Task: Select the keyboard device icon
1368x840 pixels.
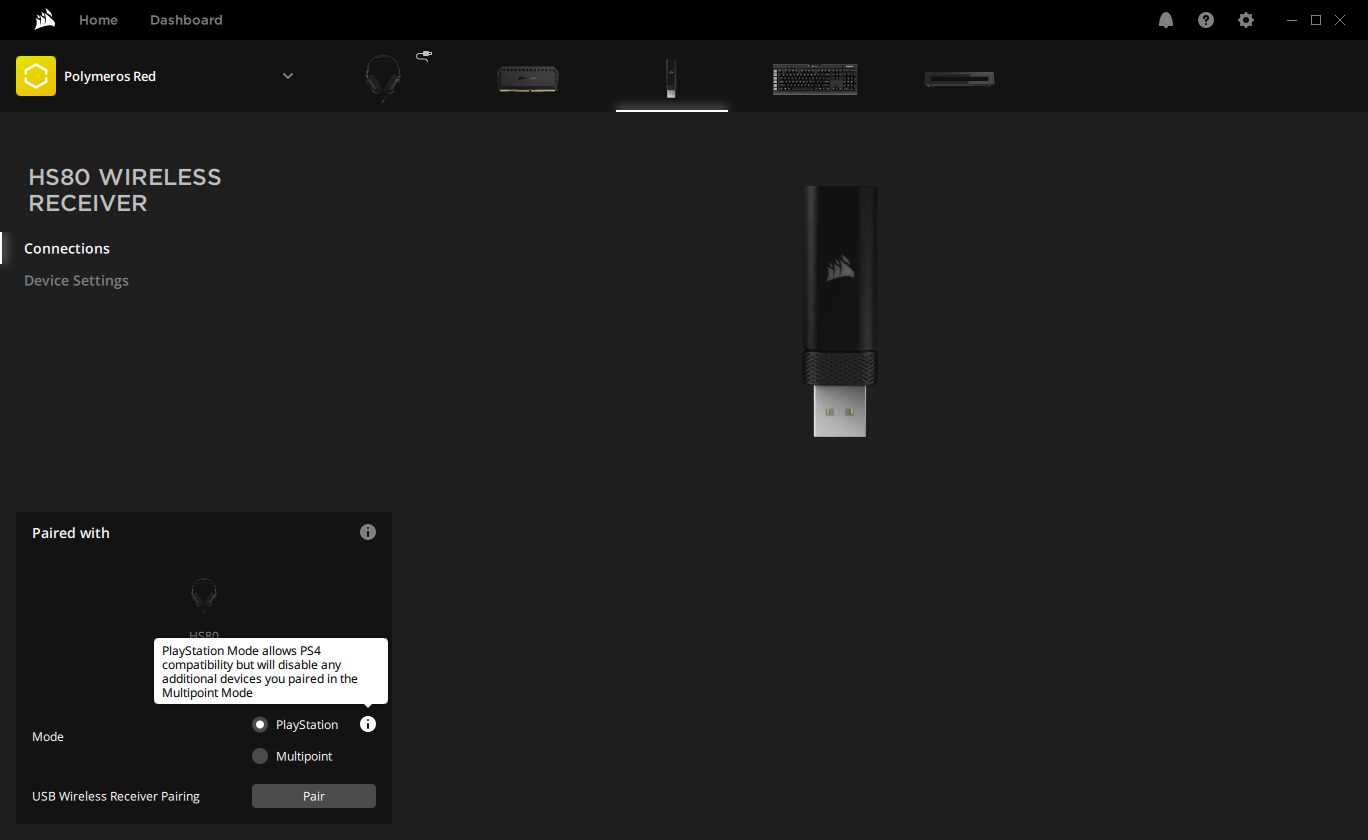Action: (x=815, y=78)
